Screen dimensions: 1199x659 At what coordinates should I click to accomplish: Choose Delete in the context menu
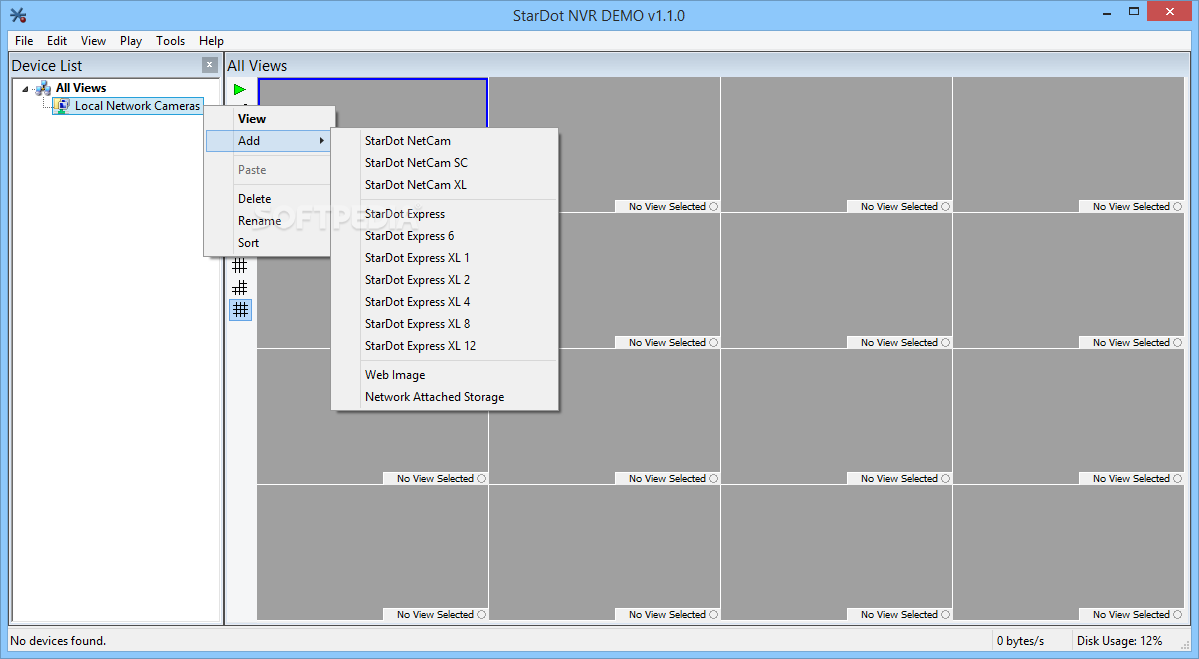coord(268,198)
